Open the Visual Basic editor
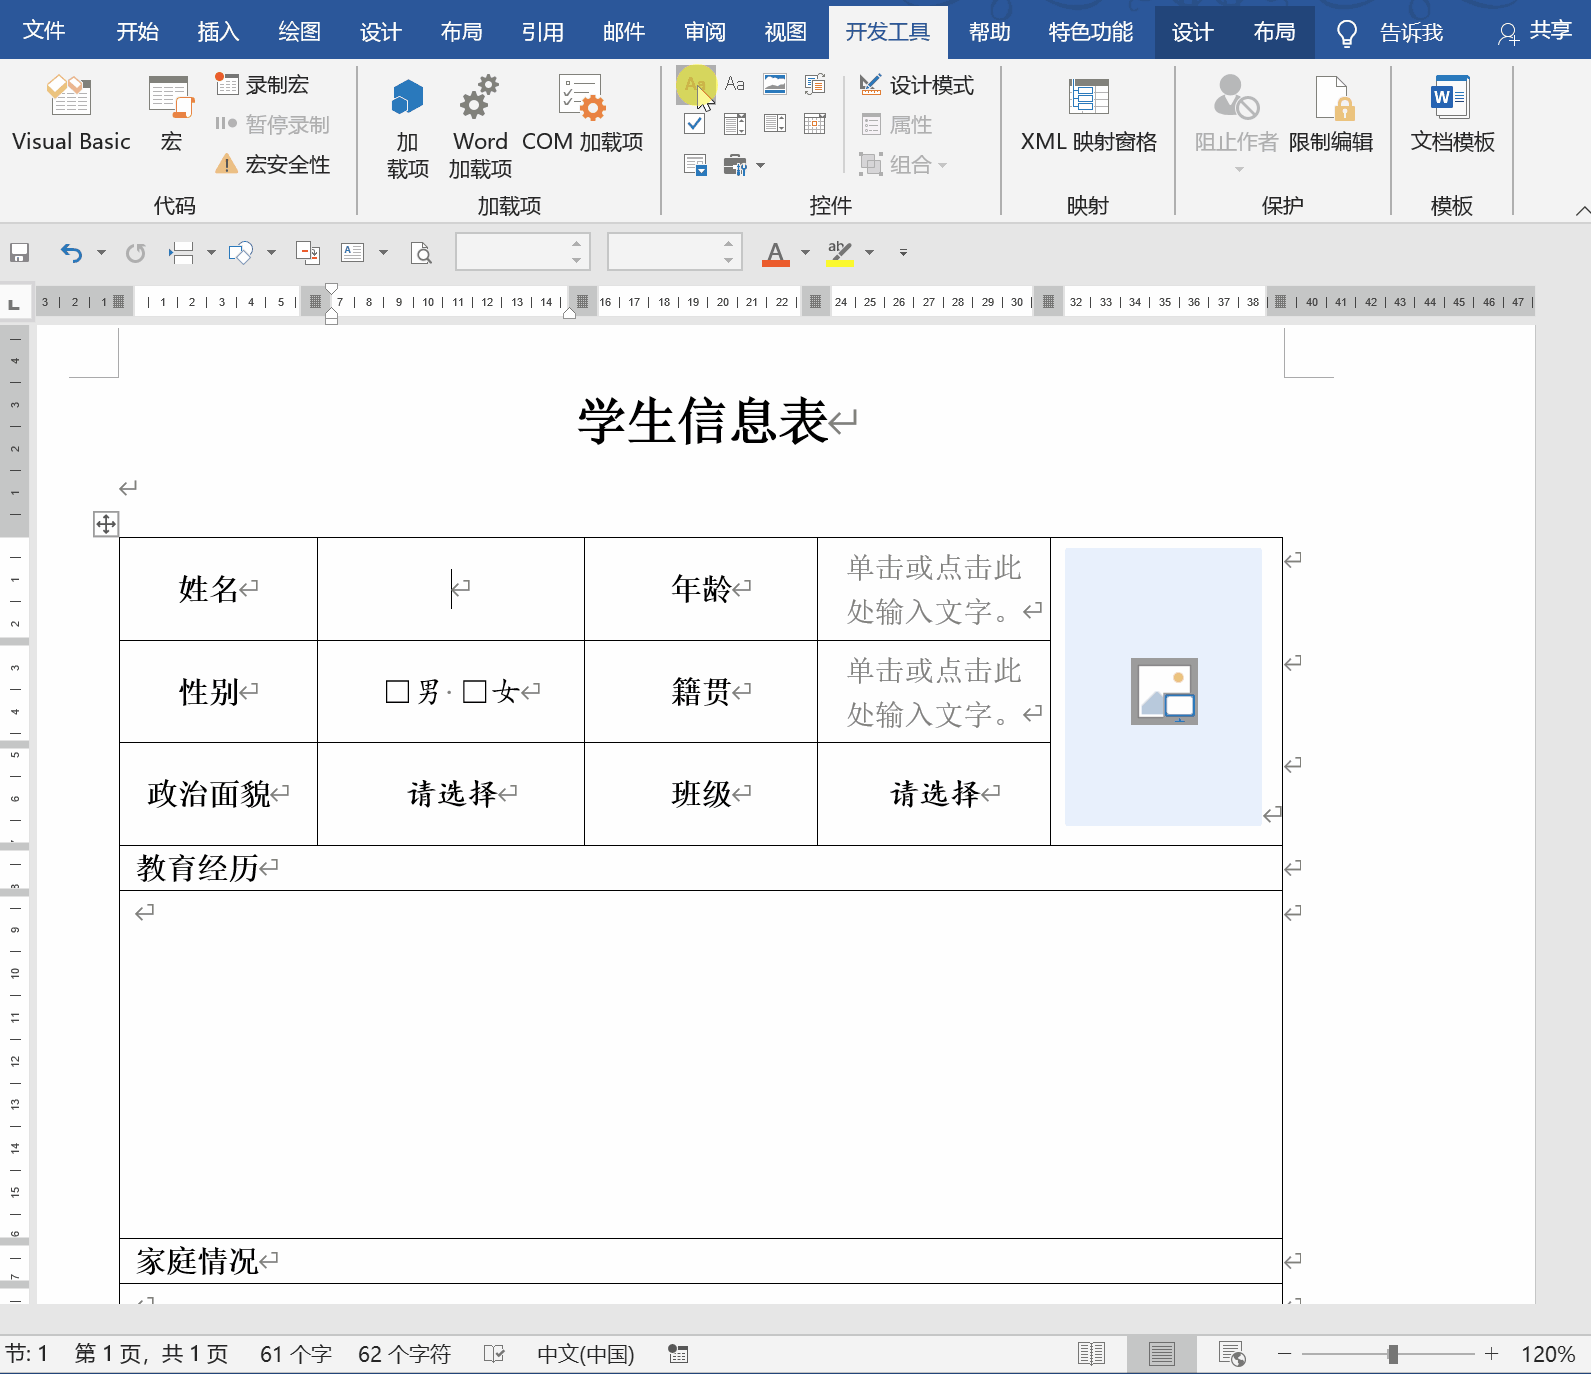Screen dimensions: 1591x1374 [x=71, y=114]
